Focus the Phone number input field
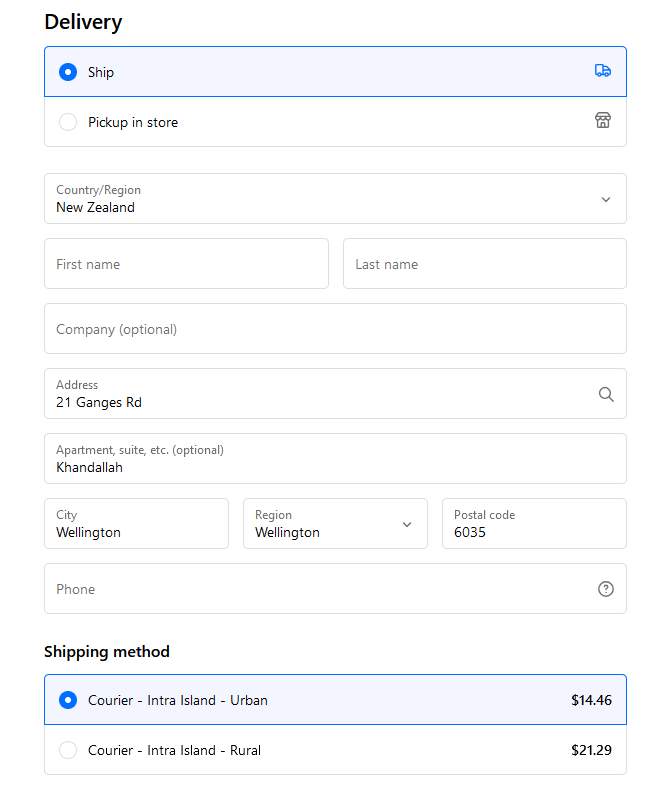The height and width of the screenshot is (794, 651). coord(335,588)
